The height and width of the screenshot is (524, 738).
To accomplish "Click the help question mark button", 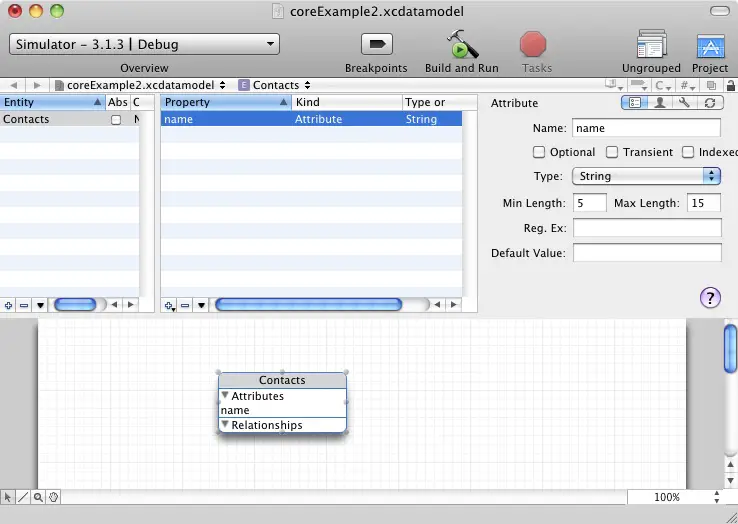I will [x=710, y=297].
